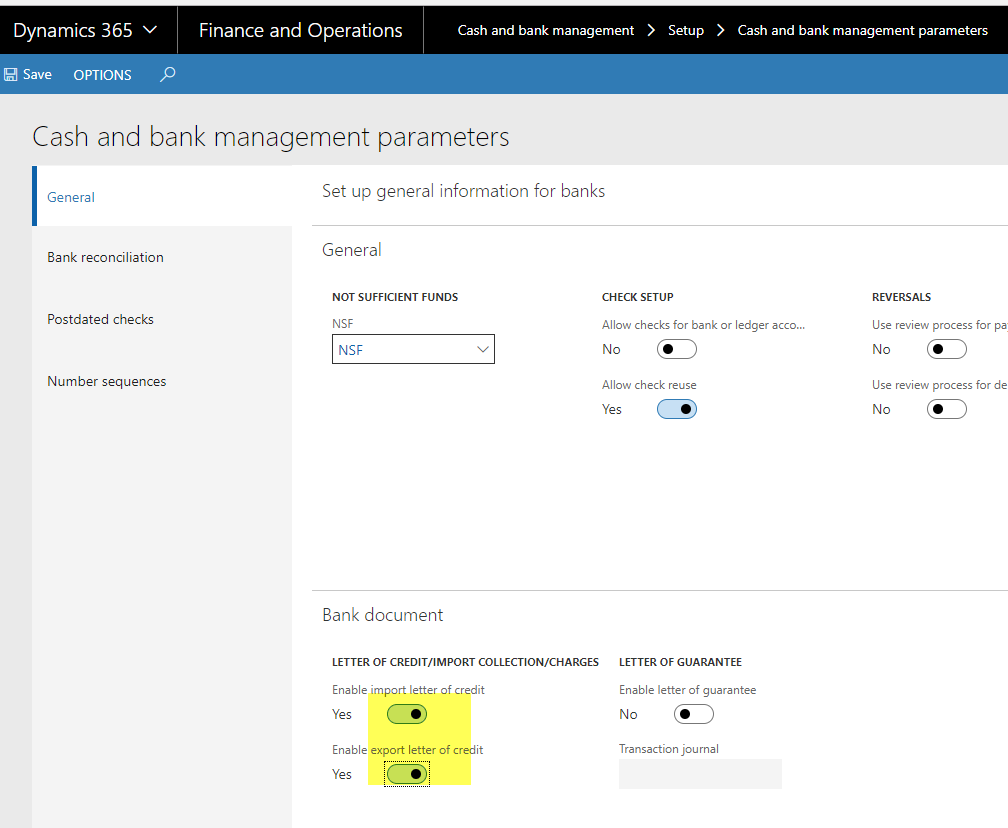
Task: Click the Save disk icon
Action: click(11, 75)
